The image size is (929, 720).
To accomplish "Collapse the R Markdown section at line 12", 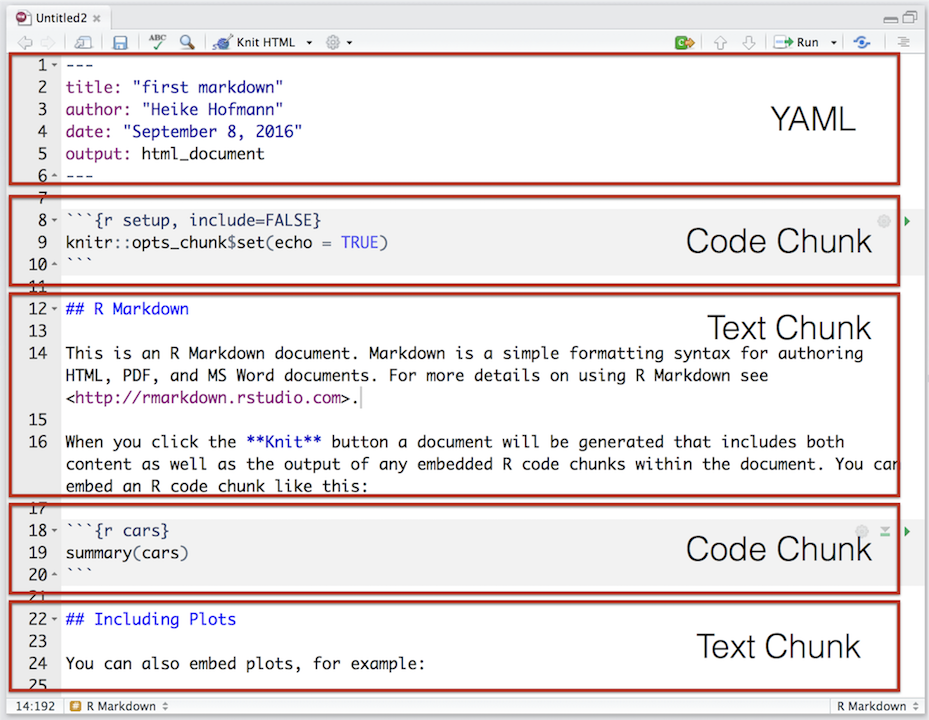I will pyautogui.click(x=55, y=309).
